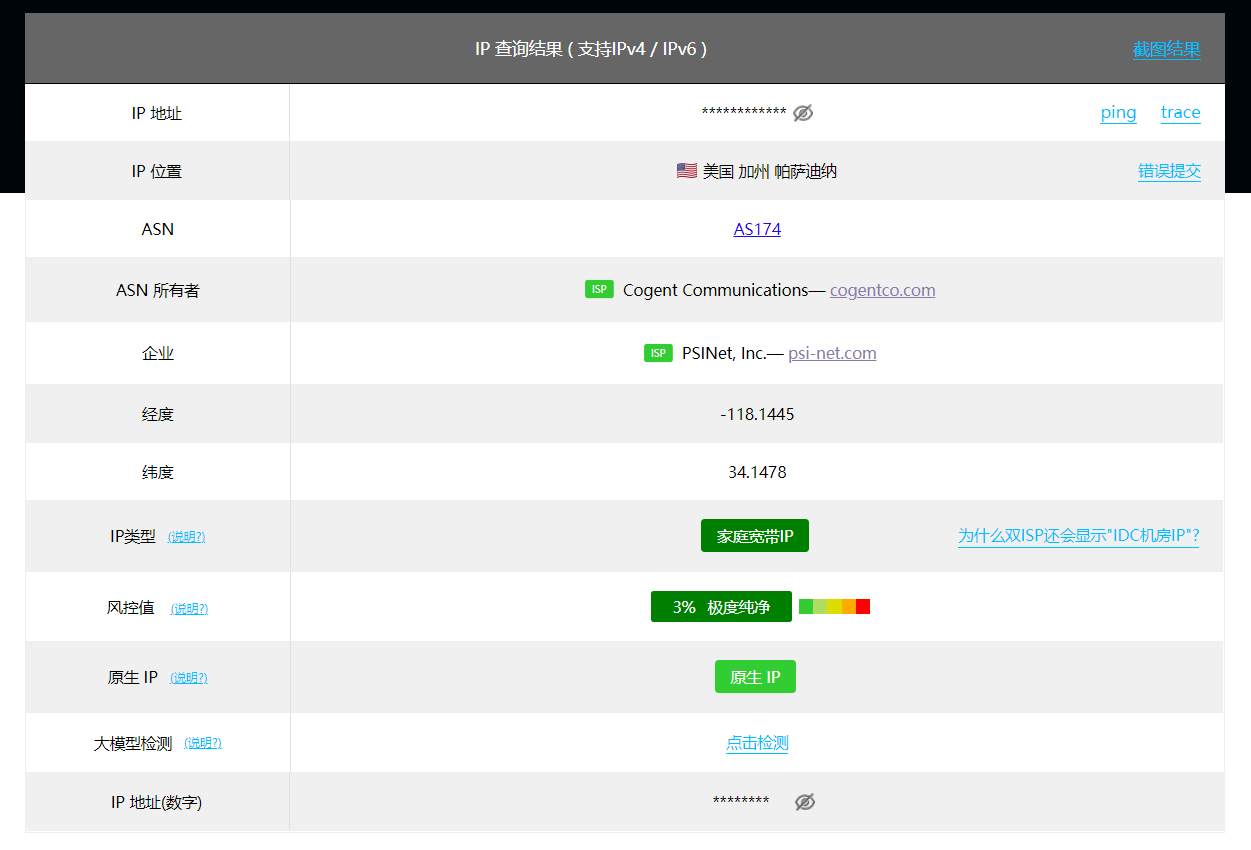Click the US flag icon in IP location row
This screenshot has width=1251, height=850.
(x=686, y=171)
